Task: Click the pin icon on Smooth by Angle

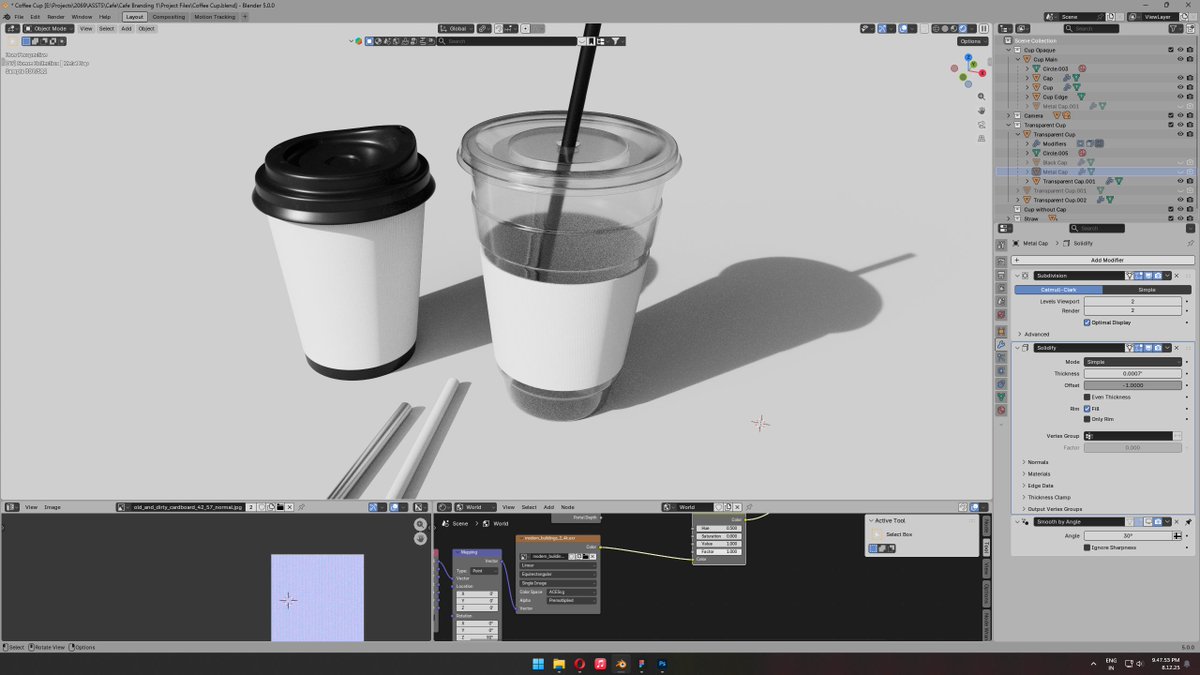Action: pos(1187,522)
